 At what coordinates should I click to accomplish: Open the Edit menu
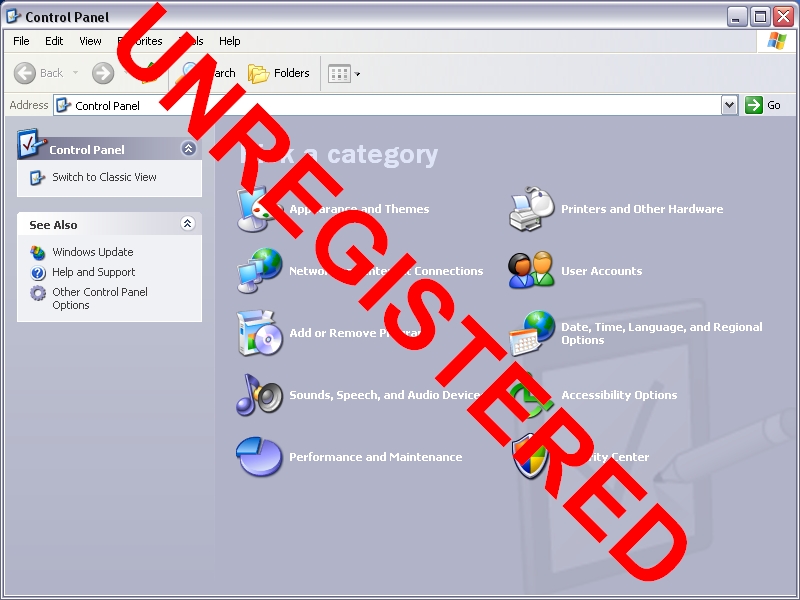point(54,41)
